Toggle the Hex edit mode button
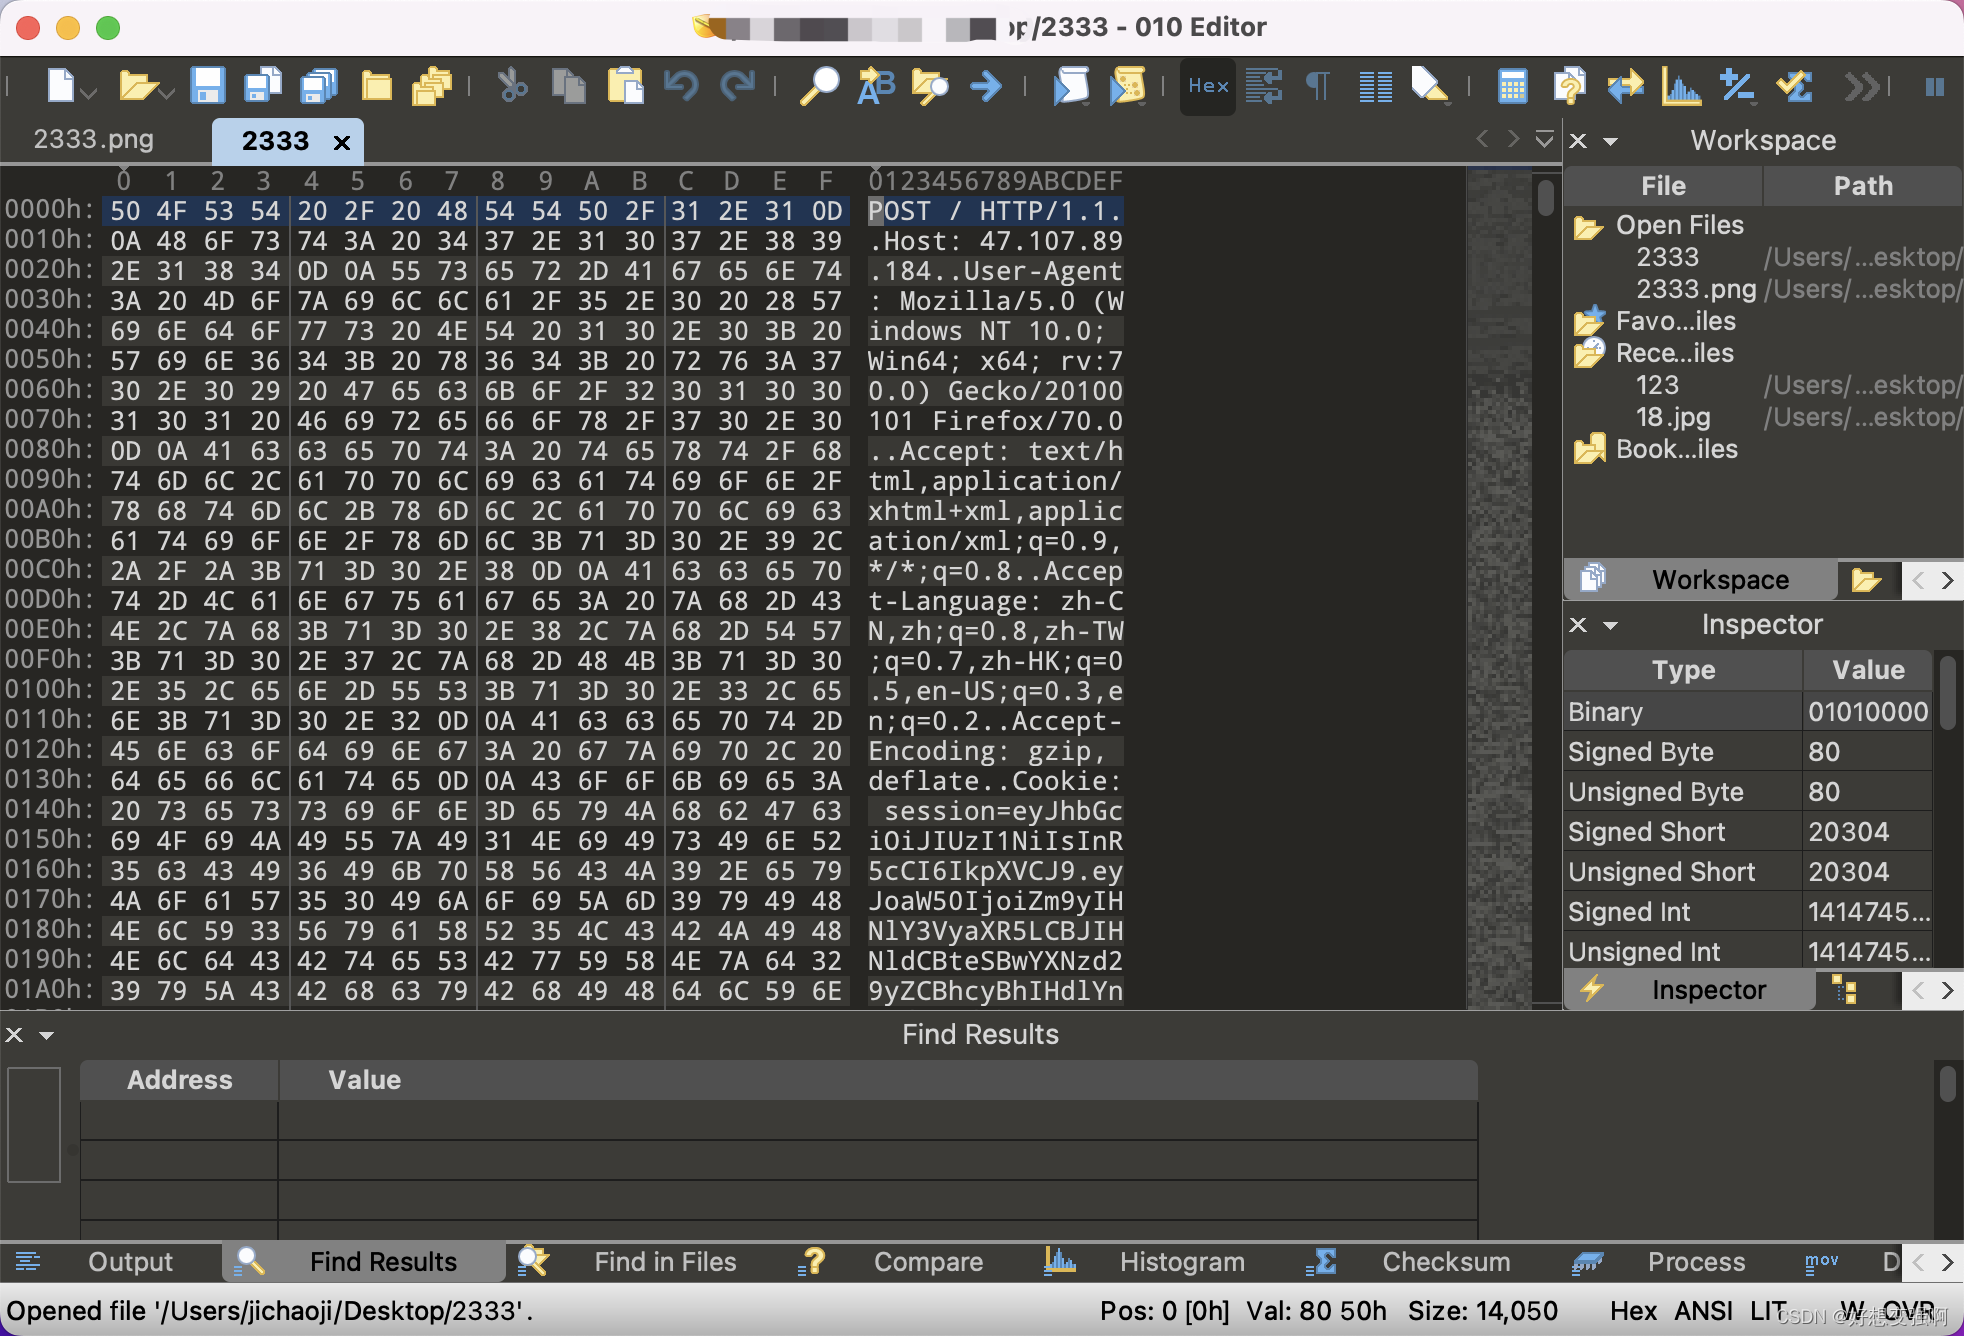 (1208, 87)
